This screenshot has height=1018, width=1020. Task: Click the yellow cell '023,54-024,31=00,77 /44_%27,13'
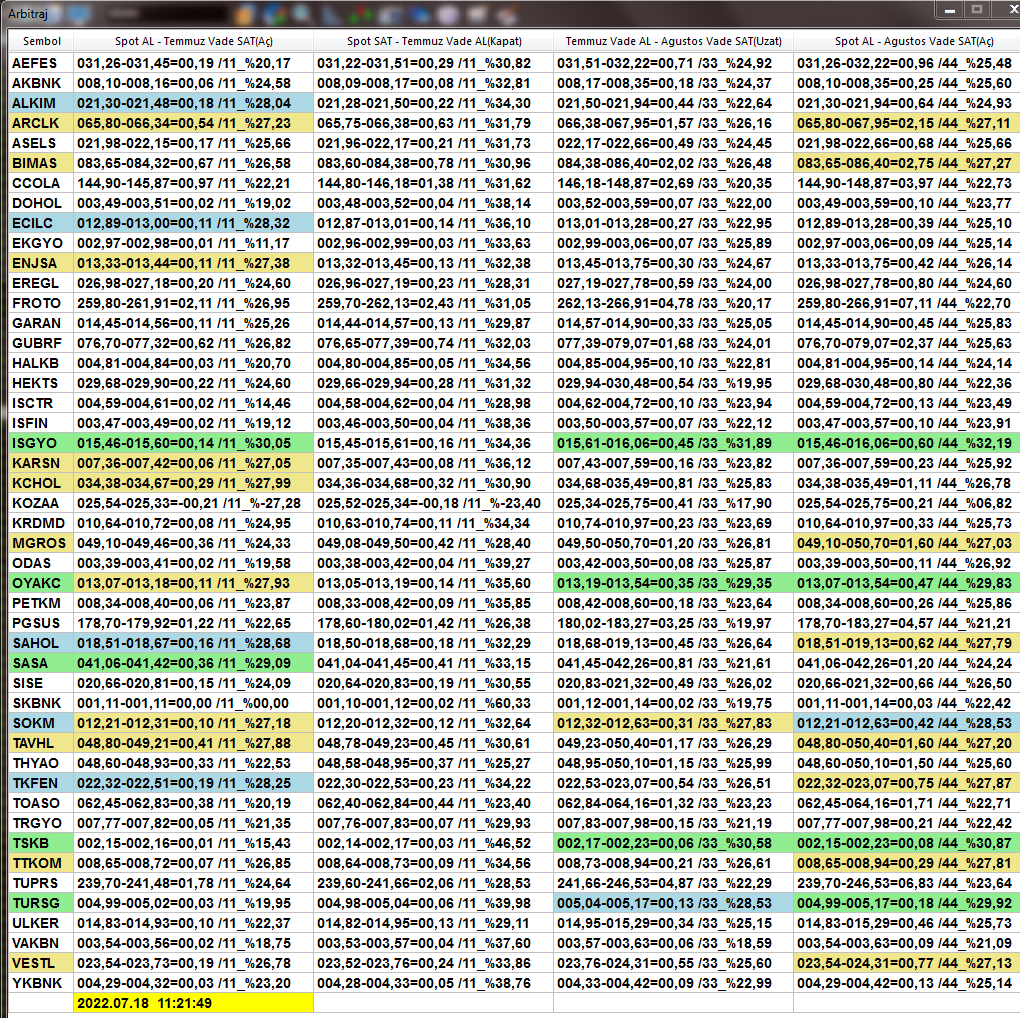[x=907, y=963]
